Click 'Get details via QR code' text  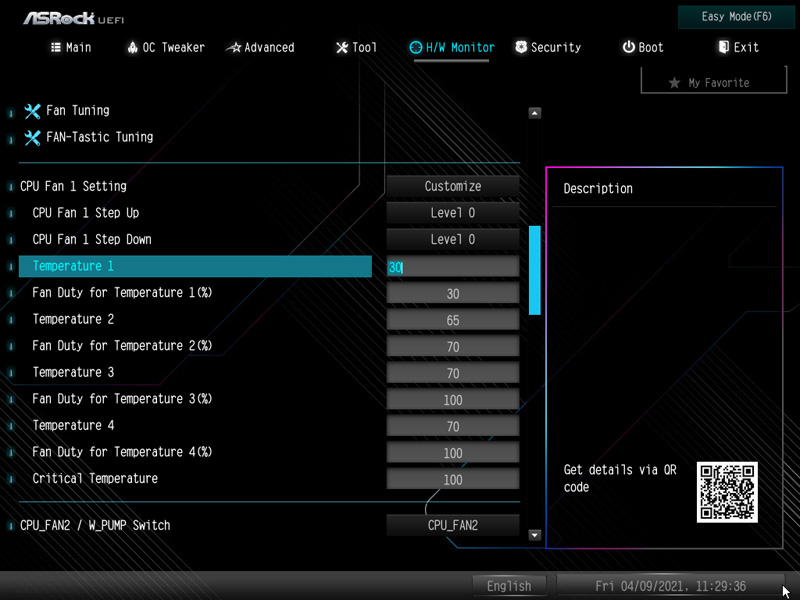tap(620, 478)
